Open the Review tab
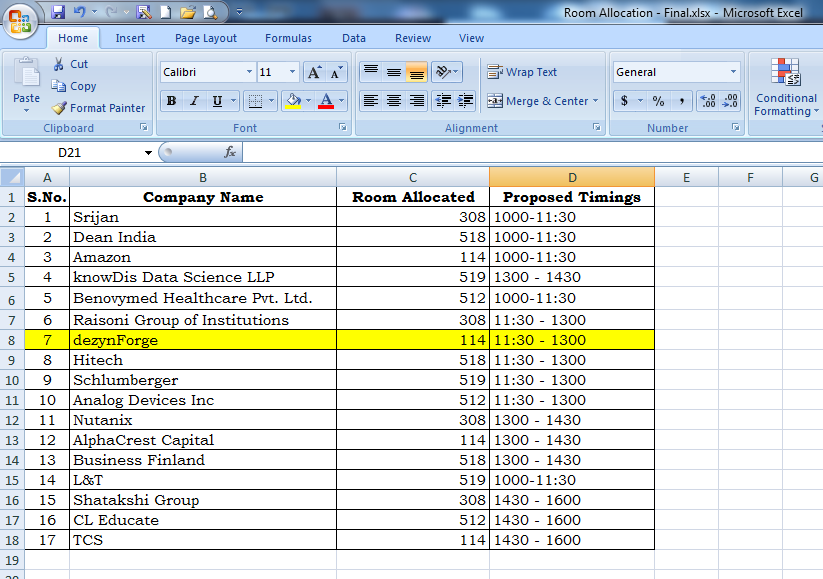 pyautogui.click(x=413, y=38)
